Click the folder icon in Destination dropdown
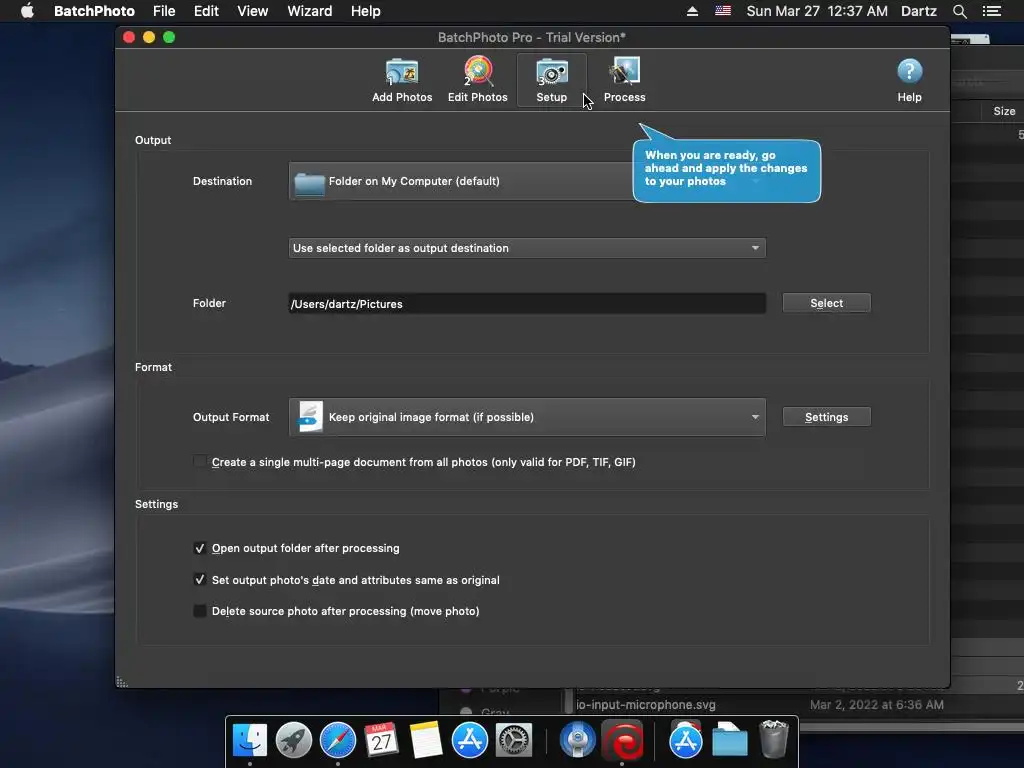The width and height of the screenshot is (1024, 768). (310, 183)
